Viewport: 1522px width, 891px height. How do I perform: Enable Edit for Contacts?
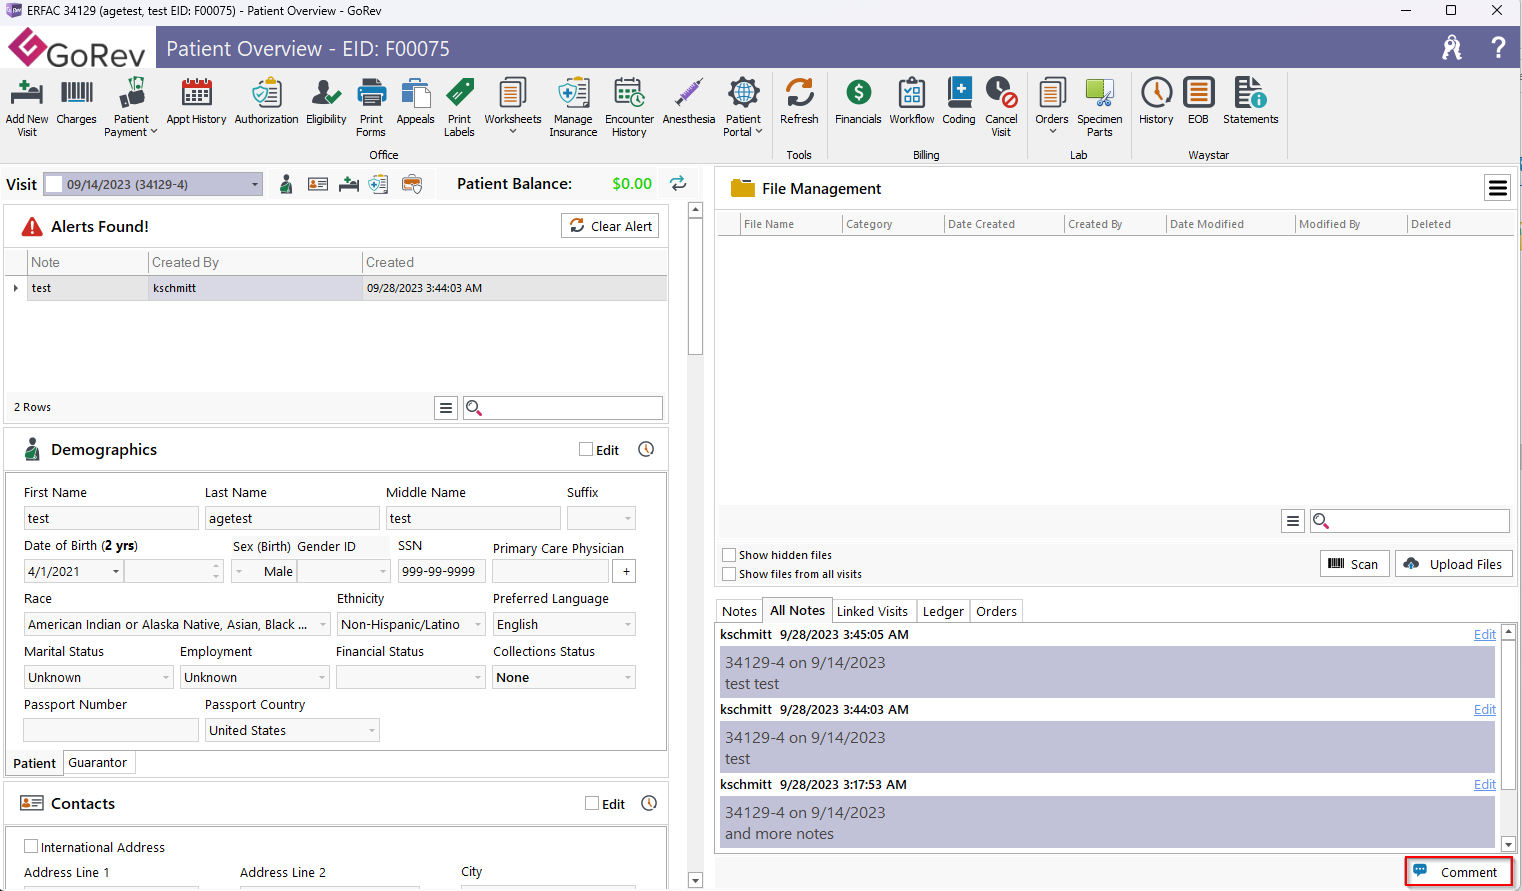pyautogui.click(x=592, y=804)
